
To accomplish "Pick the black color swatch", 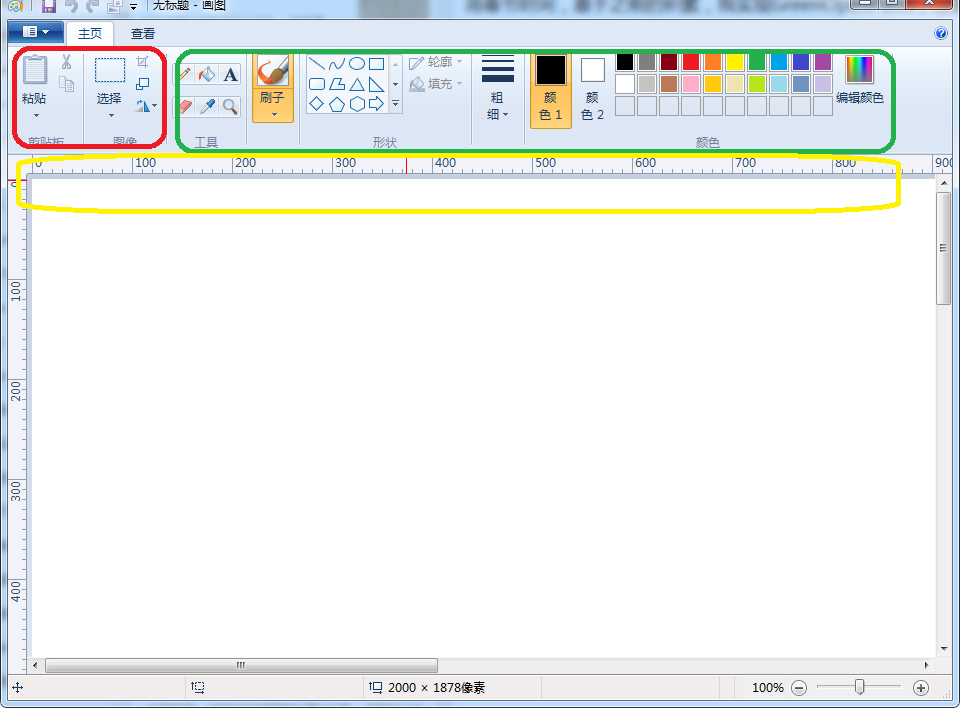I will 625,62.
